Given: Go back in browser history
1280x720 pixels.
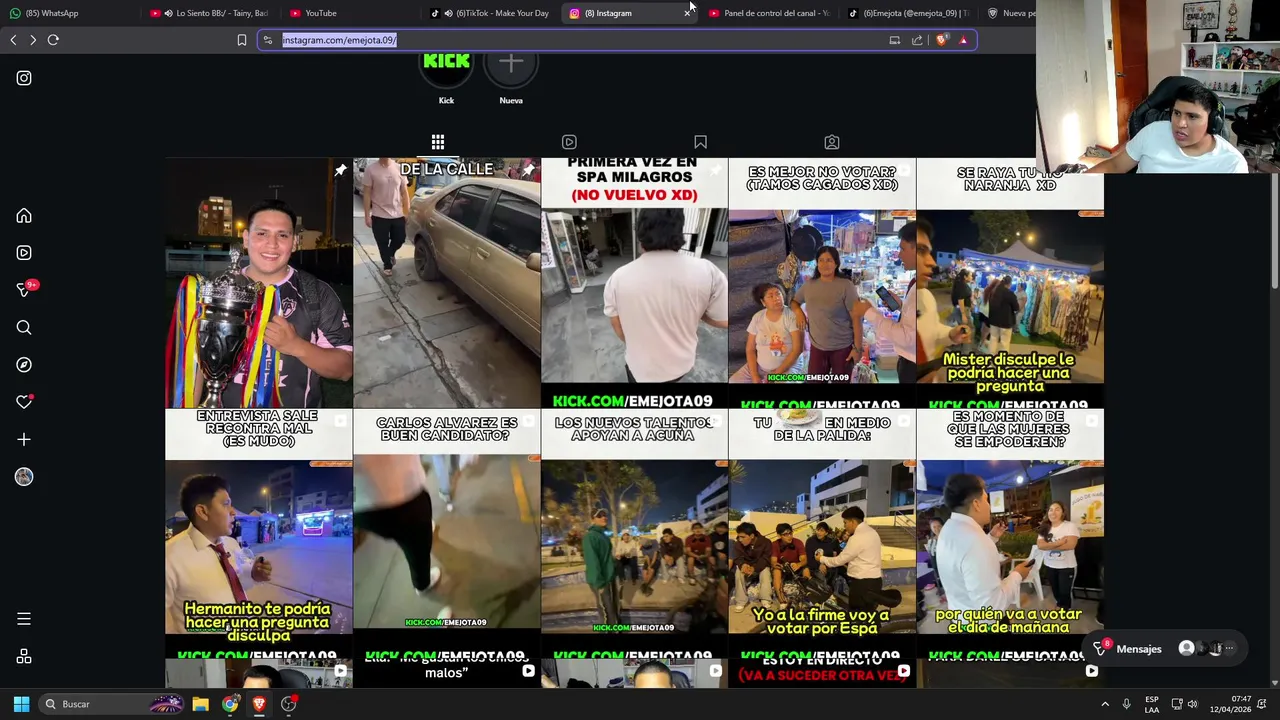Looking at the screenshot, I should pos(13,40).
